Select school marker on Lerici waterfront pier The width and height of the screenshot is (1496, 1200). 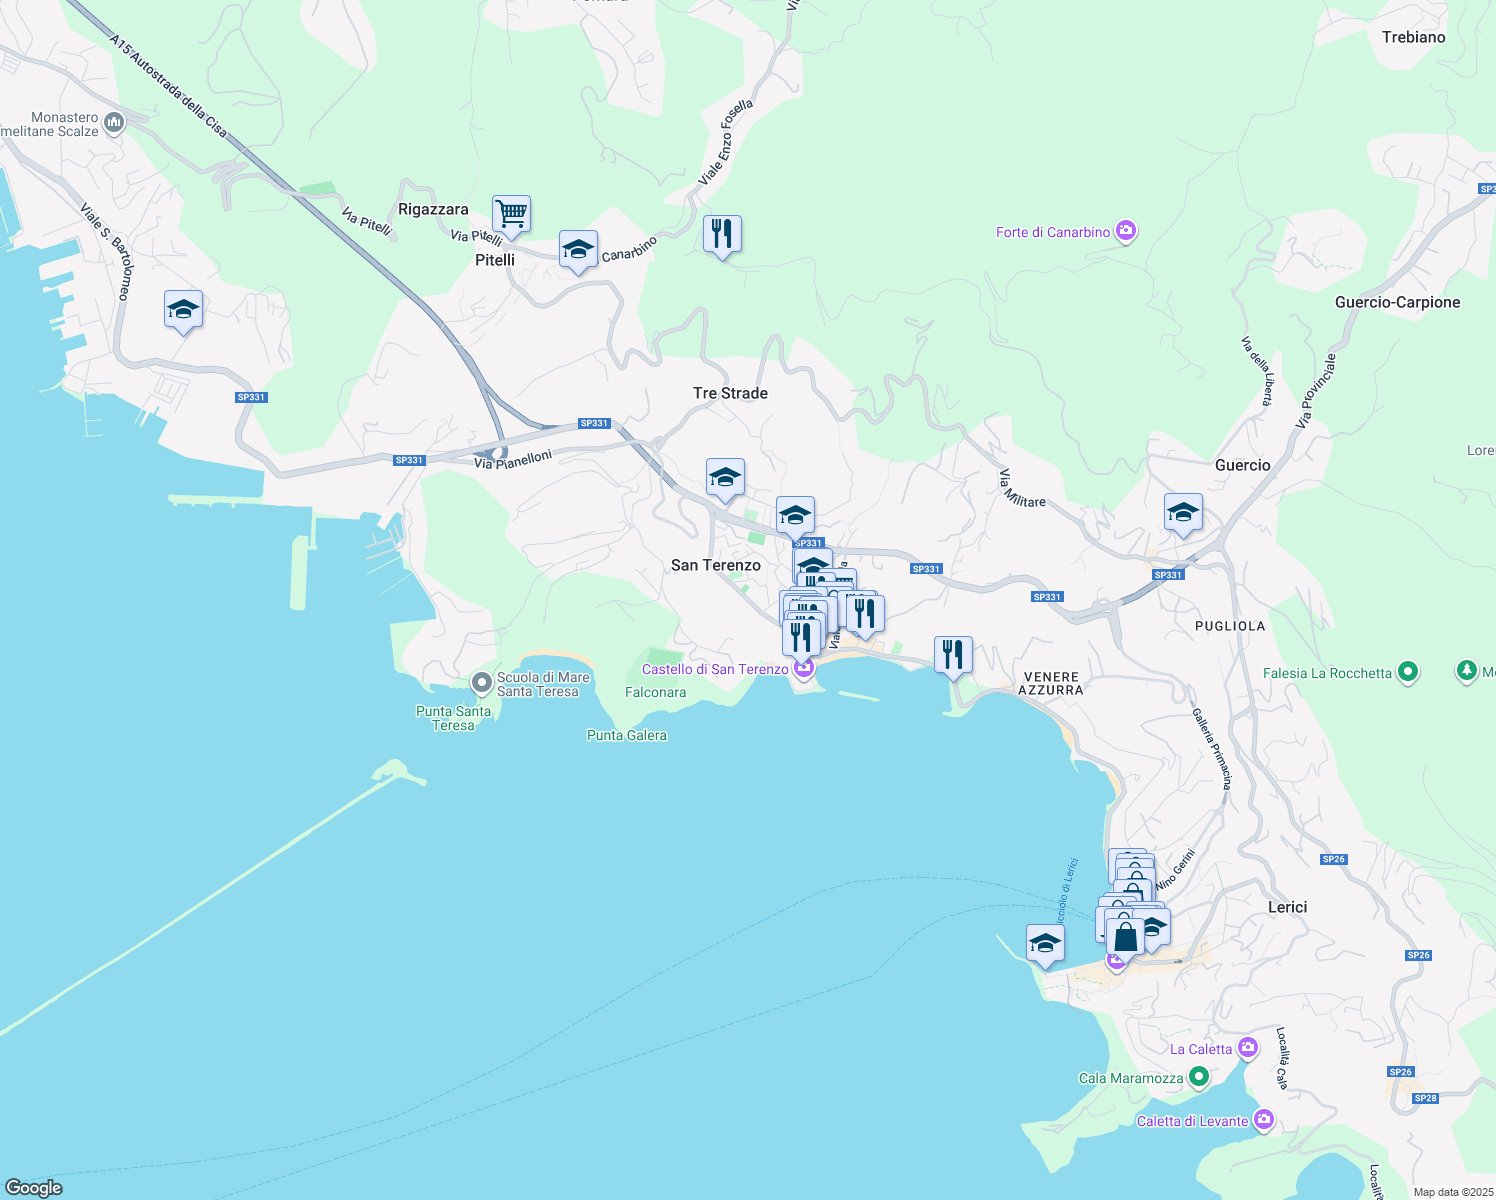click(x=1045, y=943)
